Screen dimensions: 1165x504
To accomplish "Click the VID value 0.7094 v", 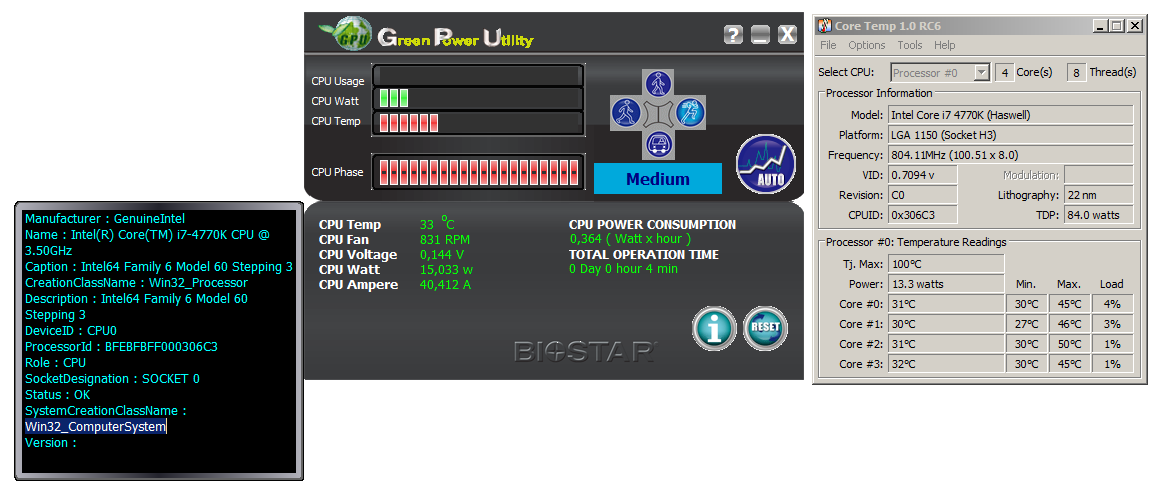I will click(x=923, y=175).
